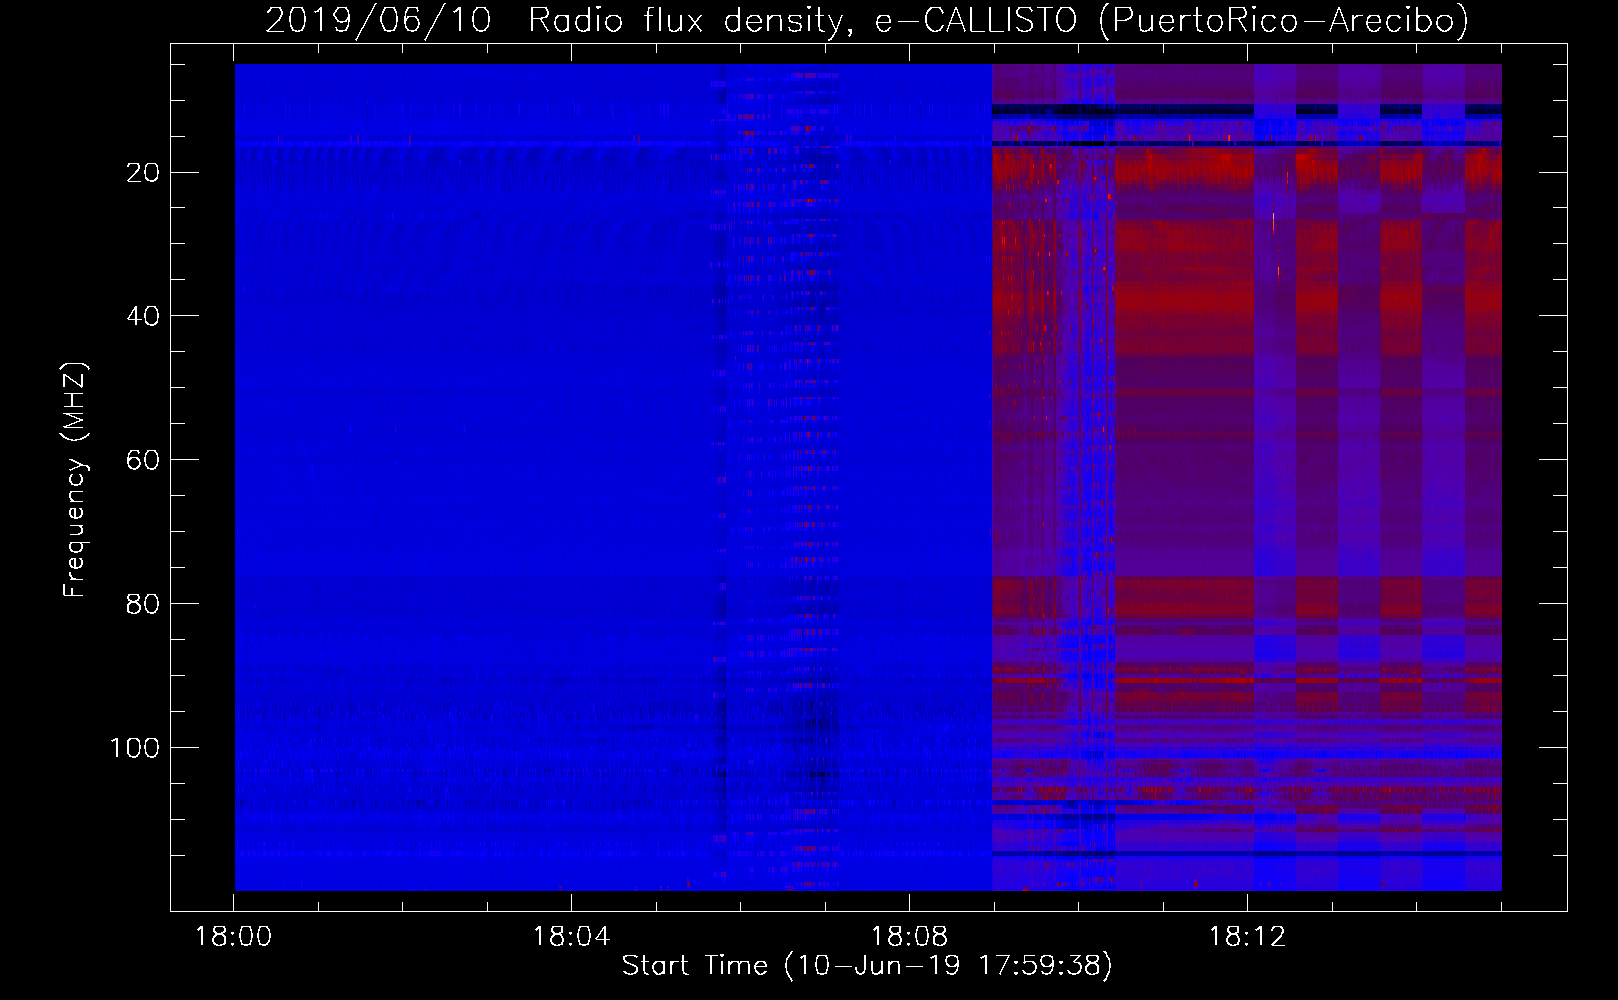The width and height of the screenshot is (1618, 1000).
Task: Click the '60' frequency tick label
Action: click(143, 461)
